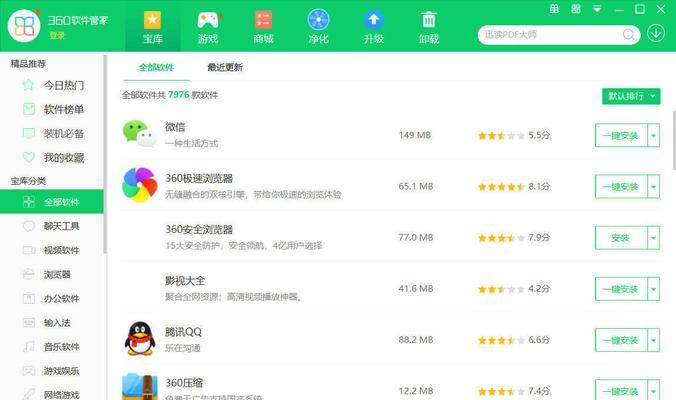This screenshot has width=676, height=400.
Task: Click 一键安装 for 腾讯QQ
Action: point(621,340)
